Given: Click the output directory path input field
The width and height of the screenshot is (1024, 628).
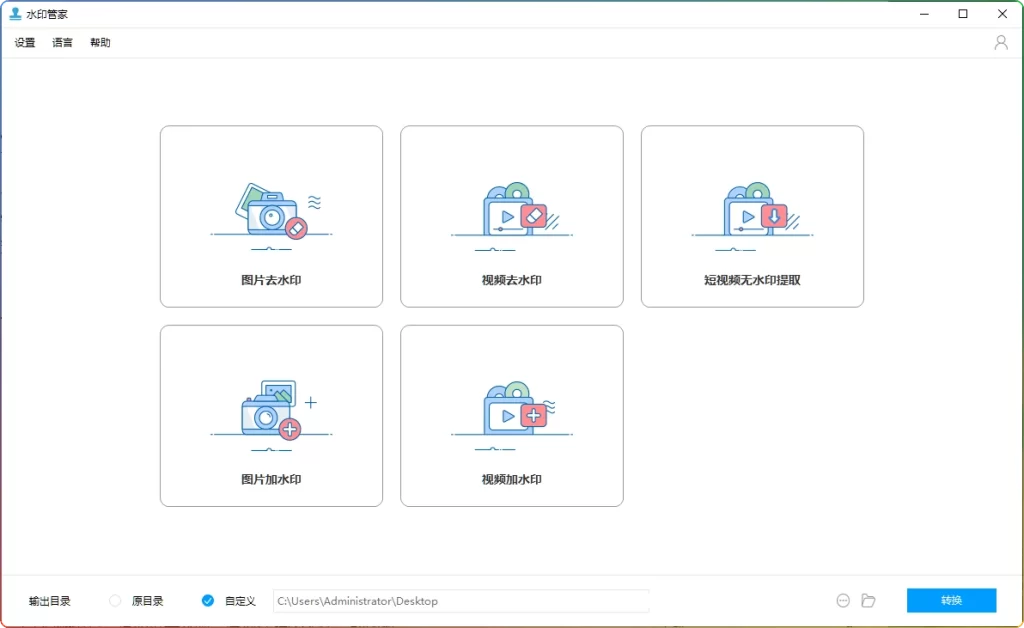Looking at the screenshot, I should [x=462, y=601].
